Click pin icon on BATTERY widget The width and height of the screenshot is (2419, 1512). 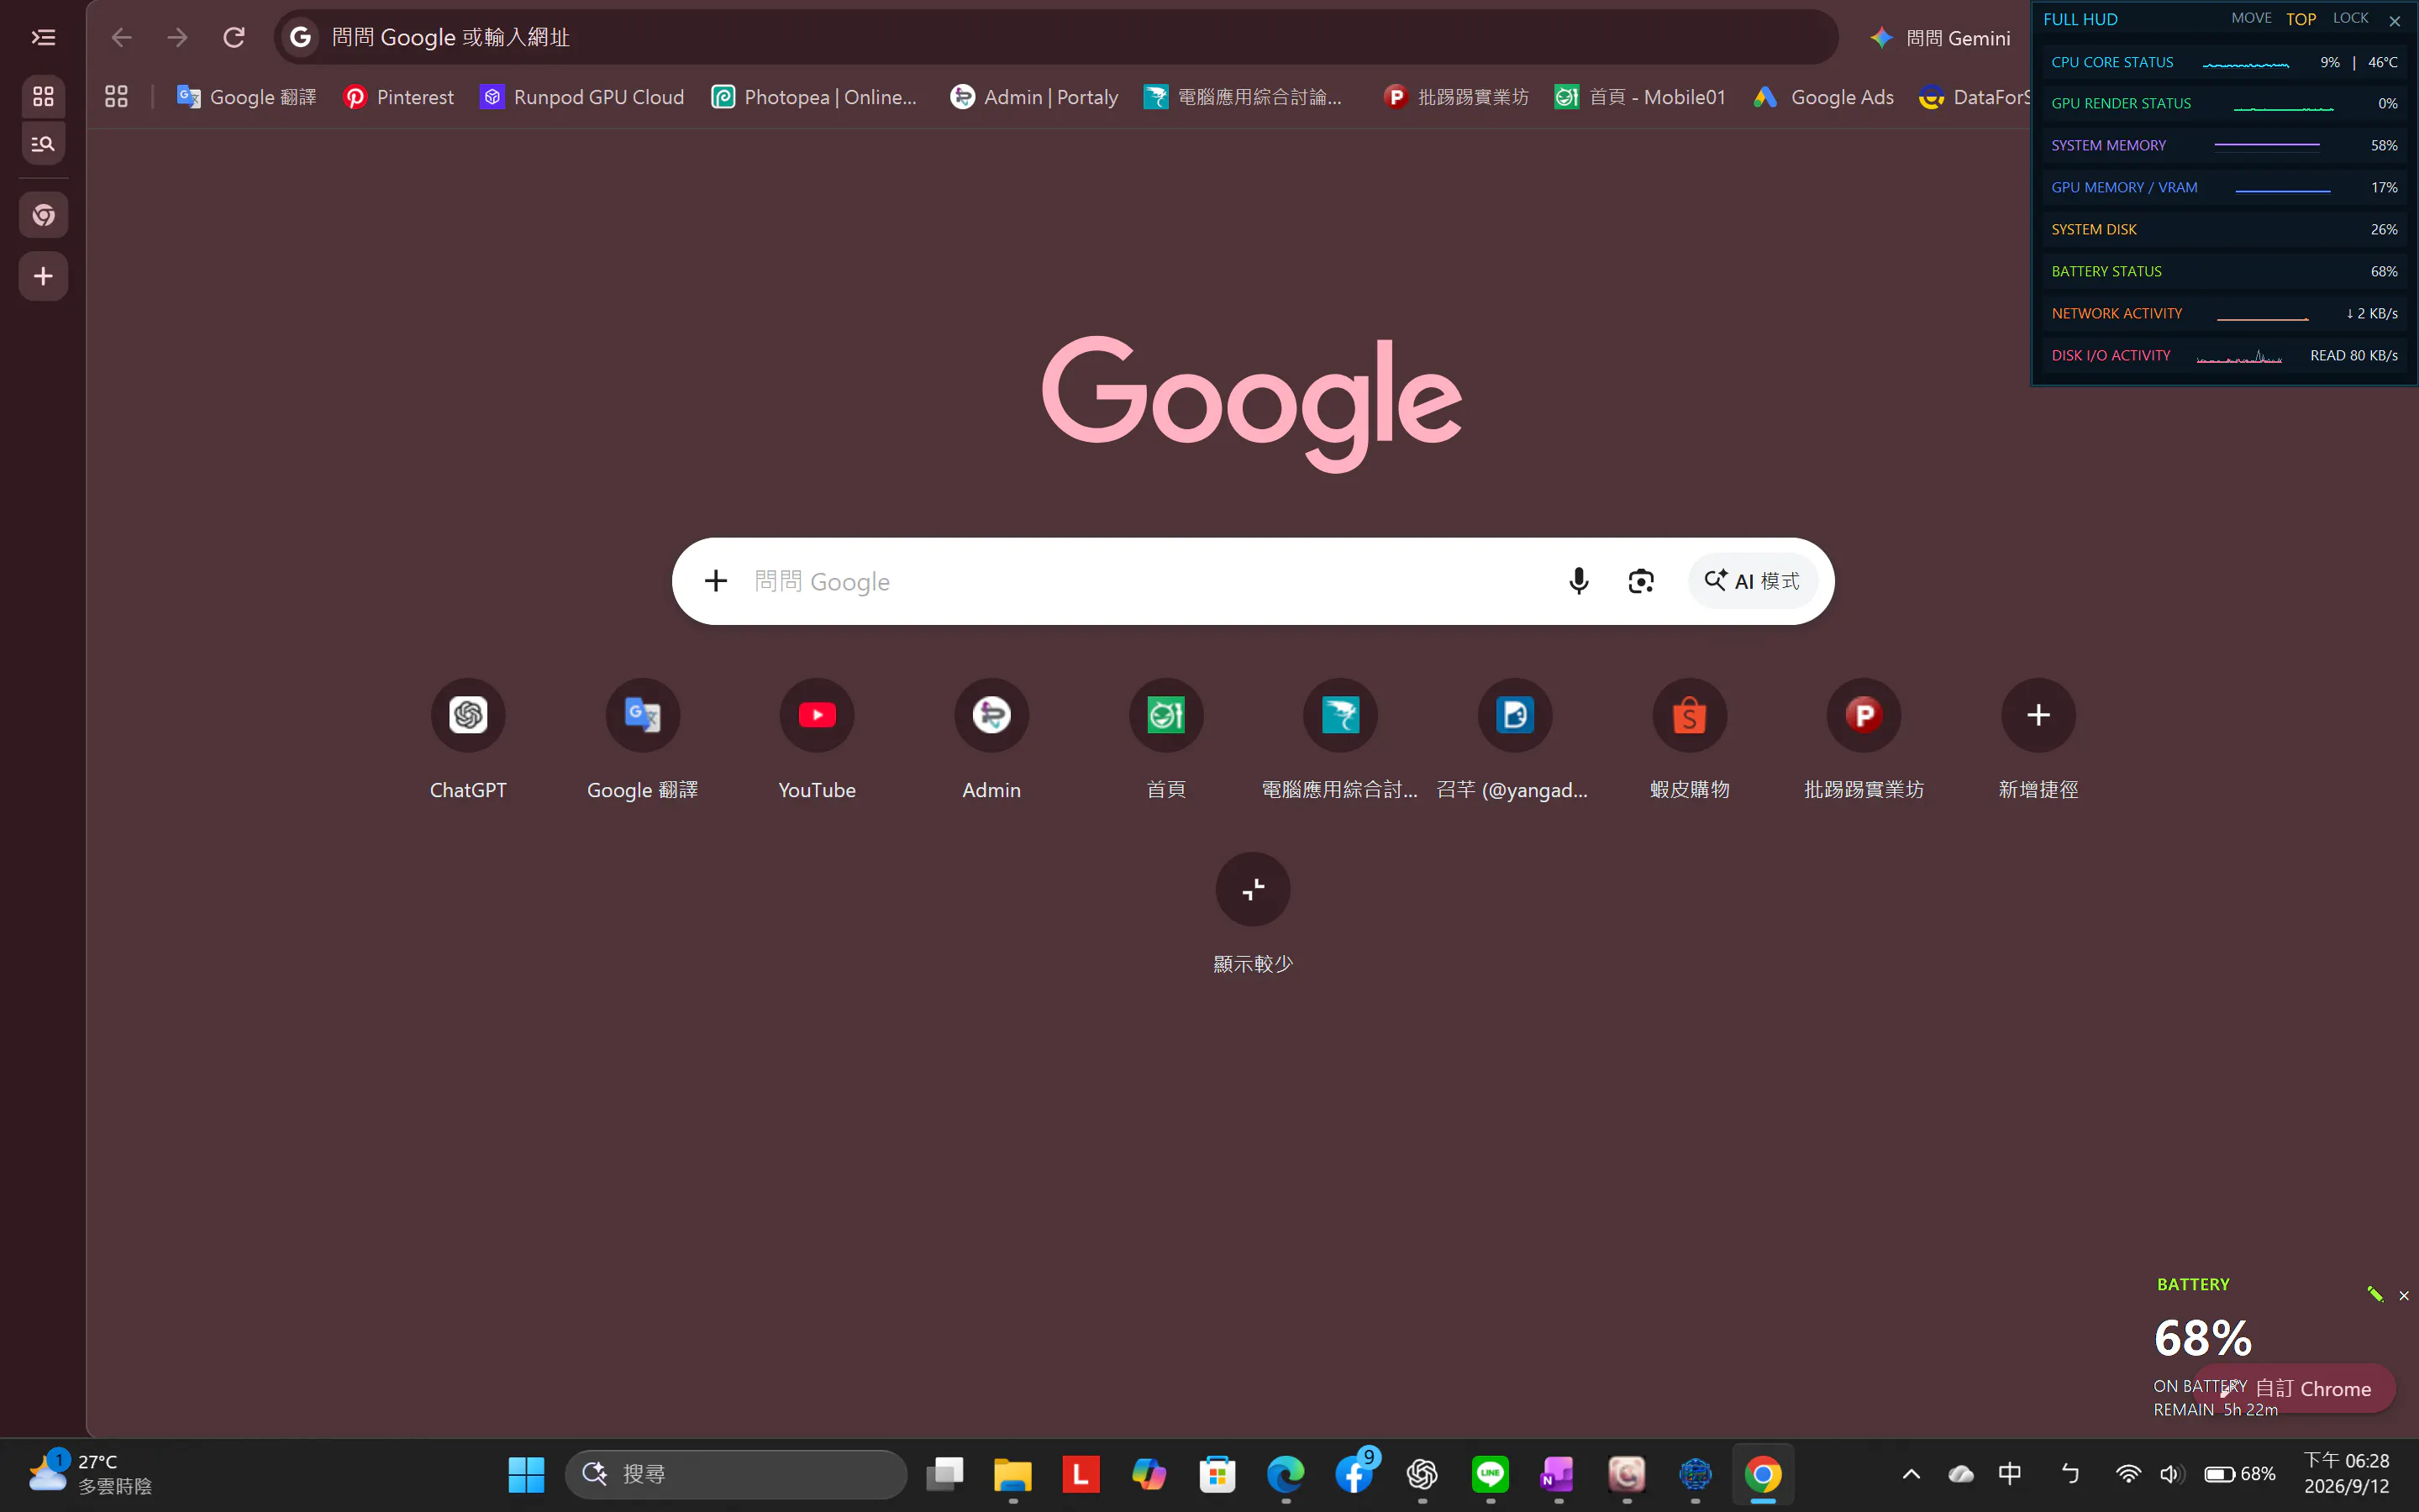click(x=2374, y=1294)
